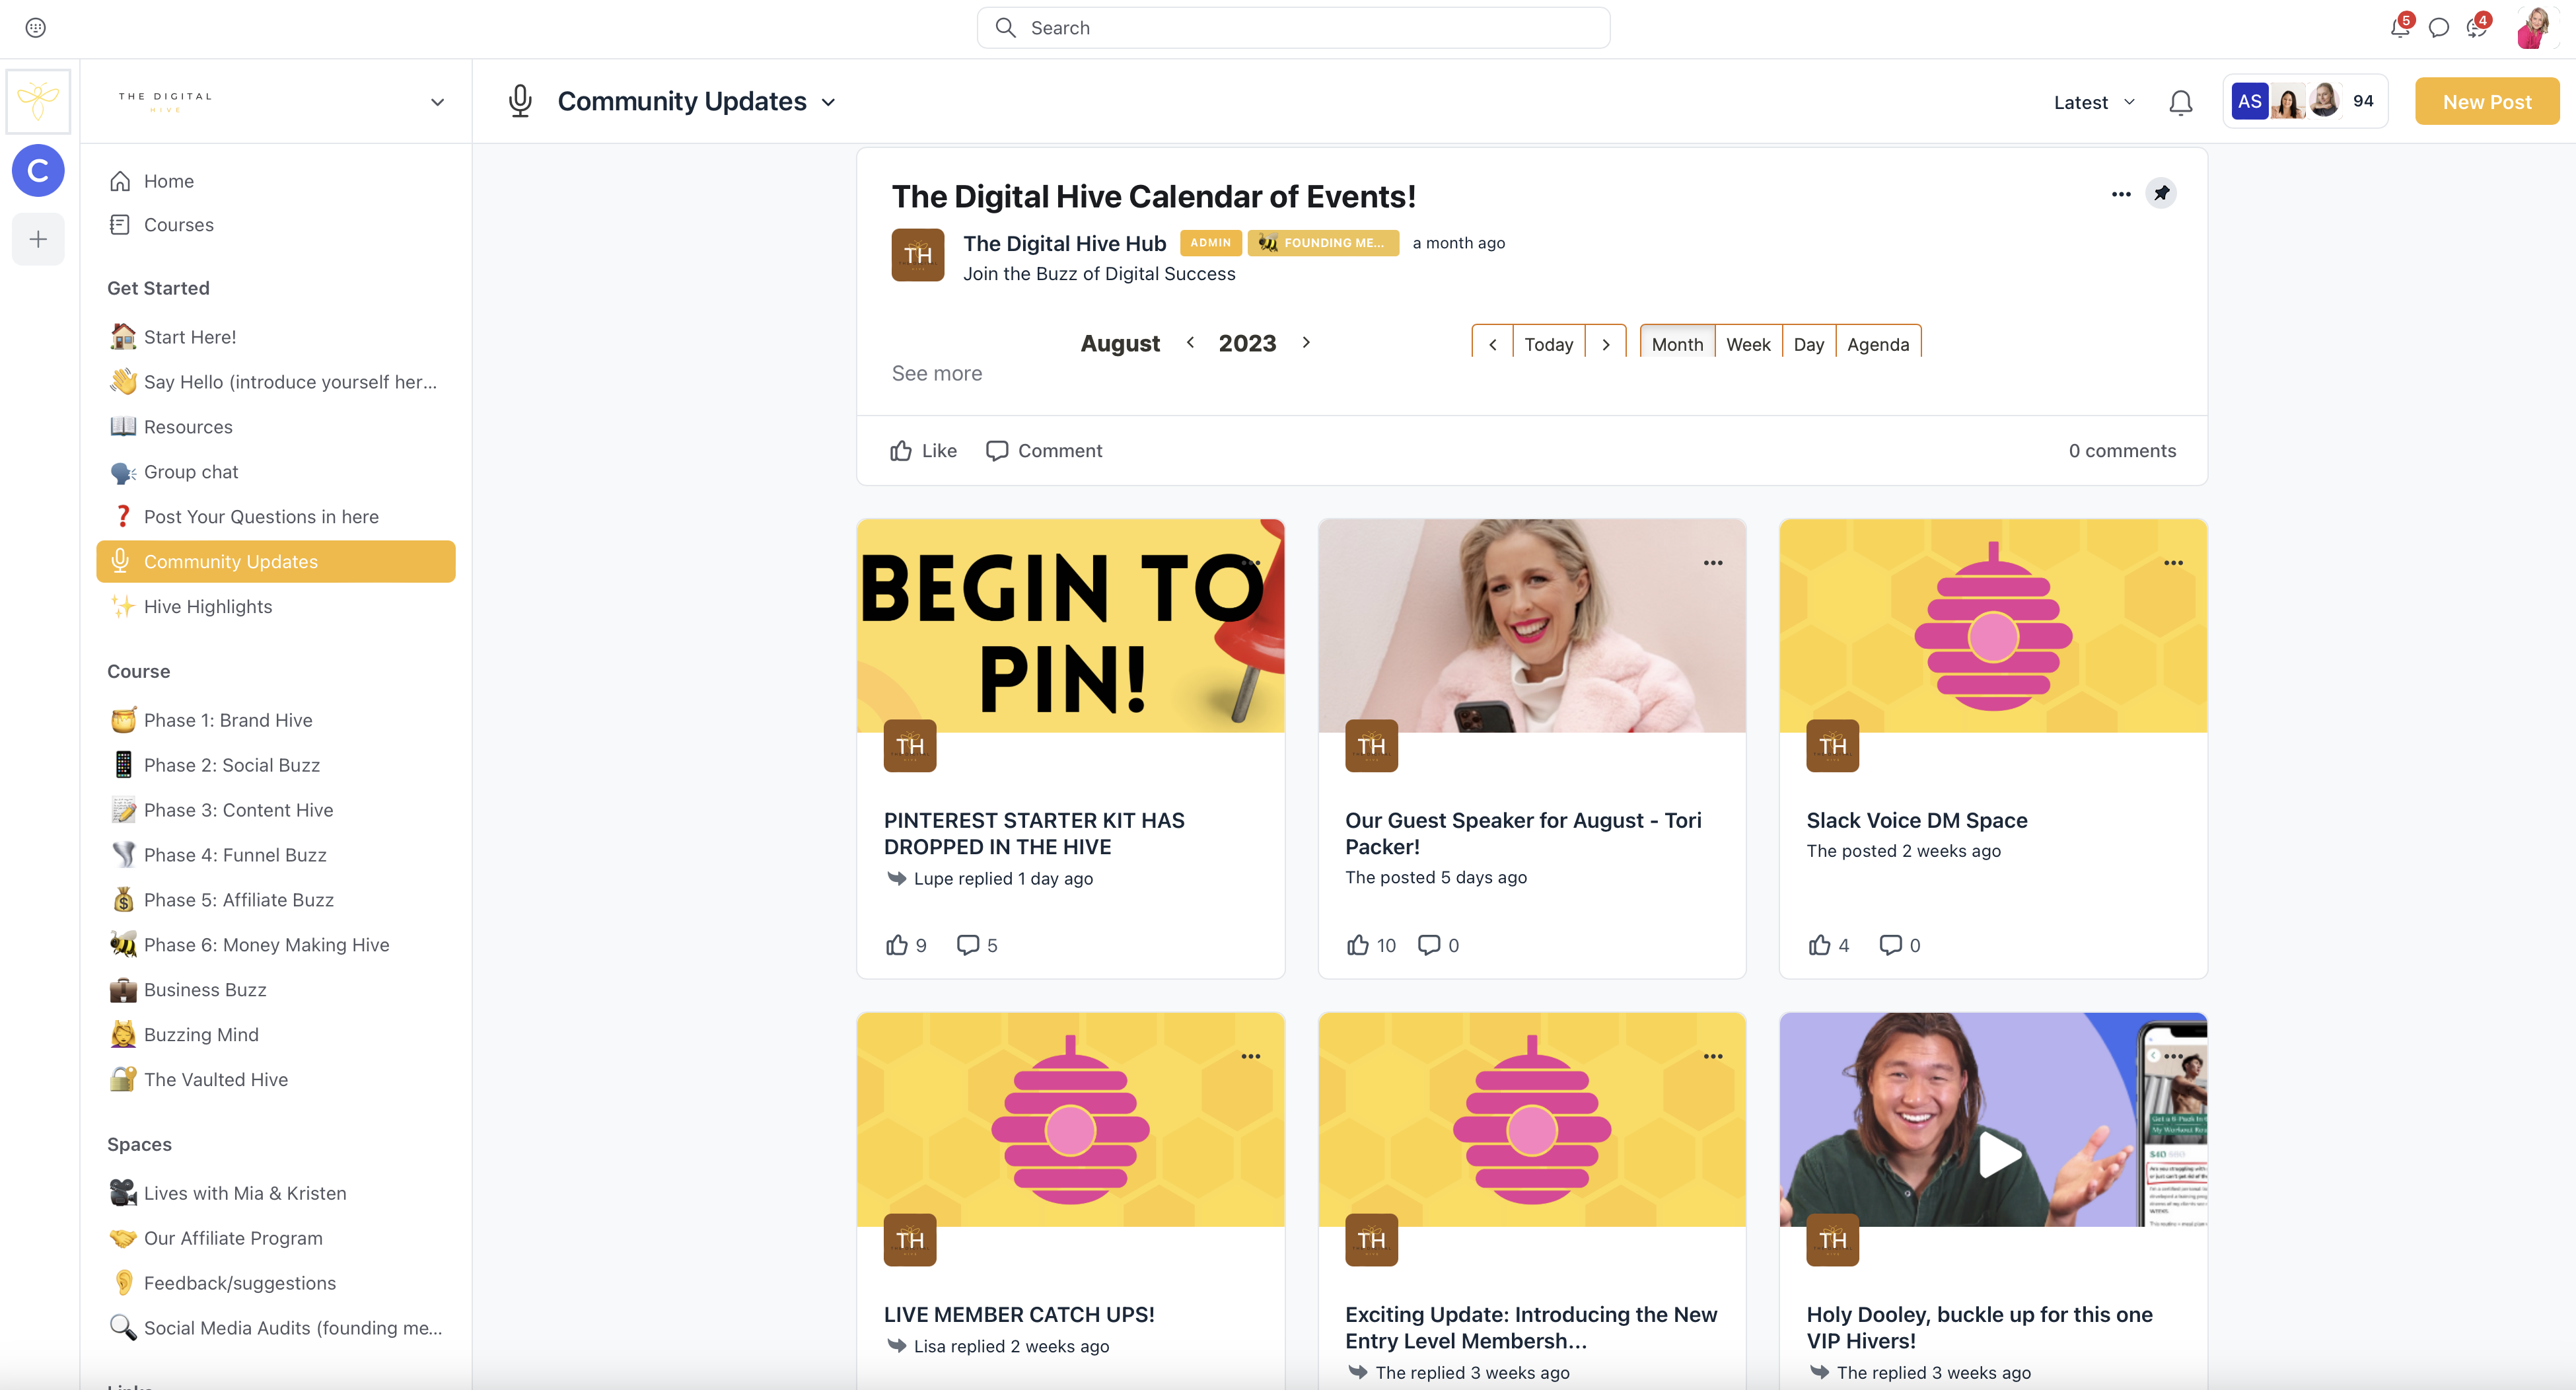2576x1390 pixels.
Task: Open The Digital Hive Calendar of Events post
Action: (1153, 196)
